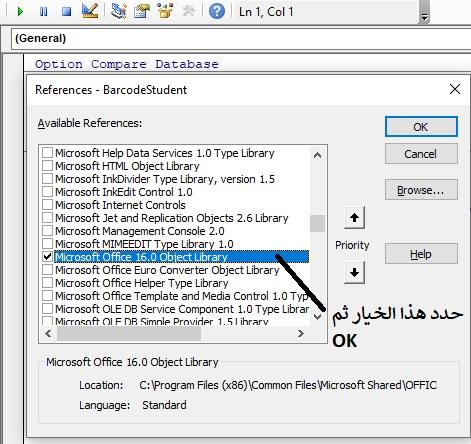Click the Break pause icon in toolbar
The image size is (471, 444).
(43, 12)
